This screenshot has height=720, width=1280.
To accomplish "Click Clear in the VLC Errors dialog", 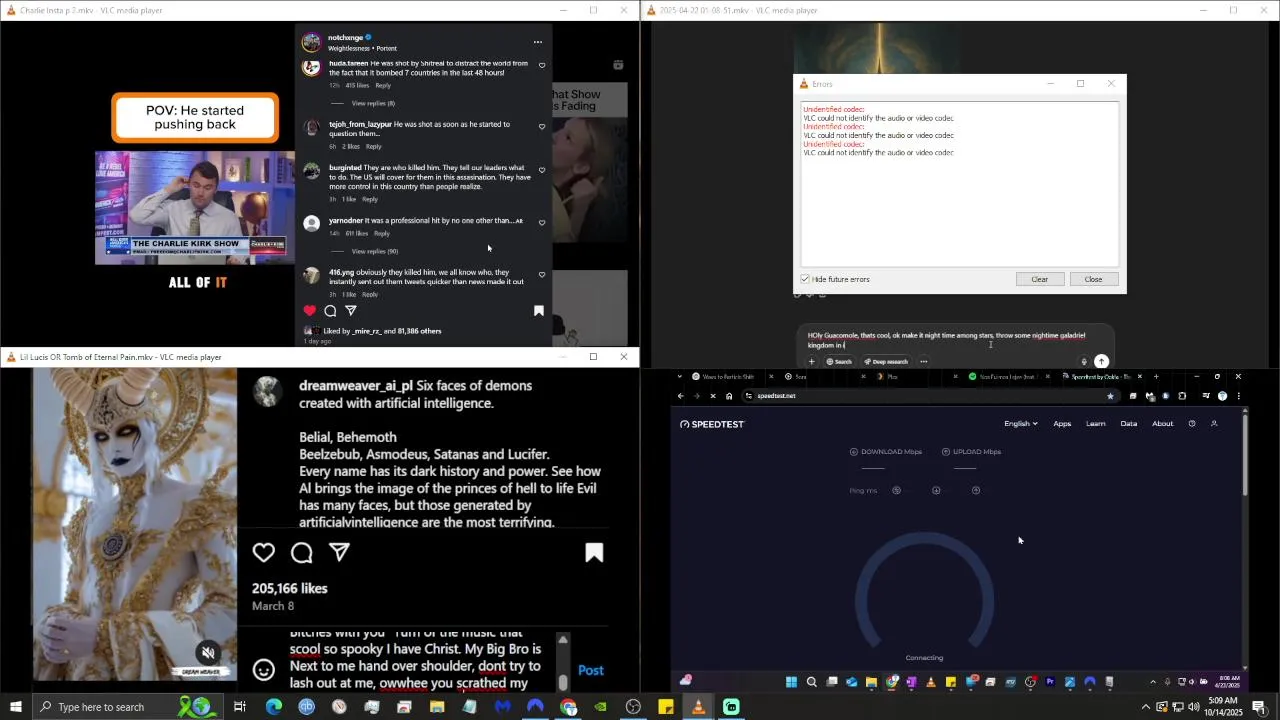I will tap(1040, 279).
